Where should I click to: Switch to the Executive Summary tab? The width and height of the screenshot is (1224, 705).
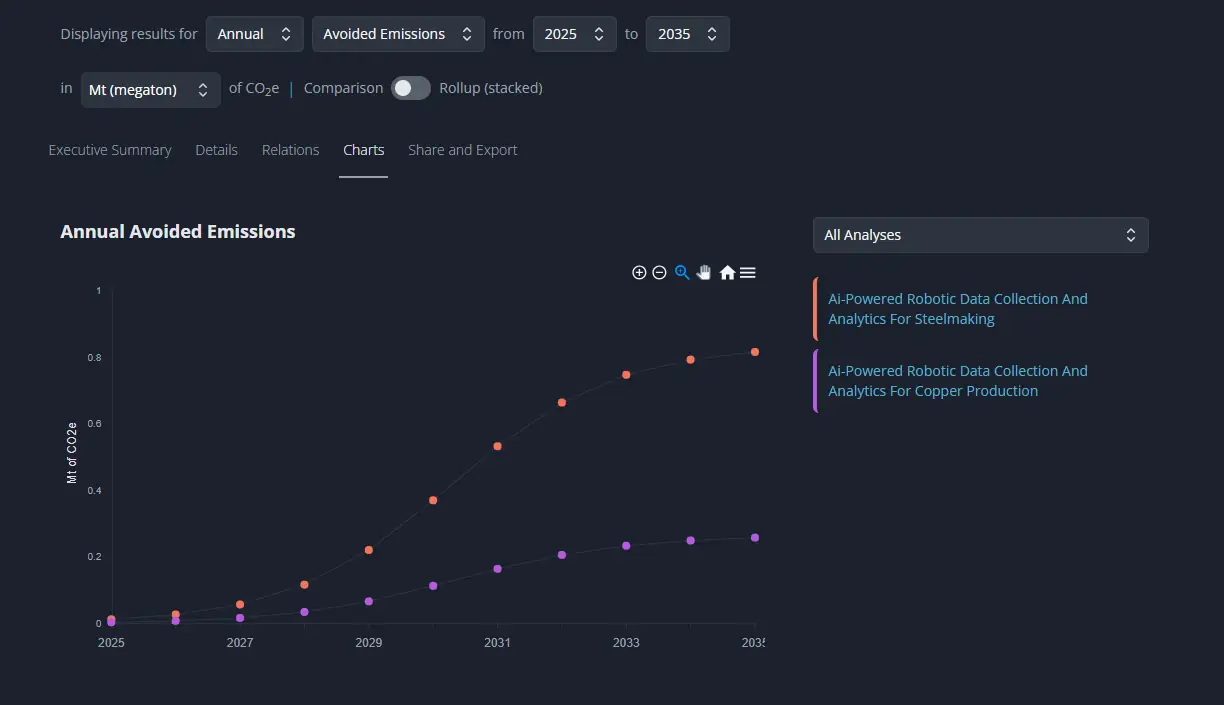pyautogui.click(x=110, y=150)
